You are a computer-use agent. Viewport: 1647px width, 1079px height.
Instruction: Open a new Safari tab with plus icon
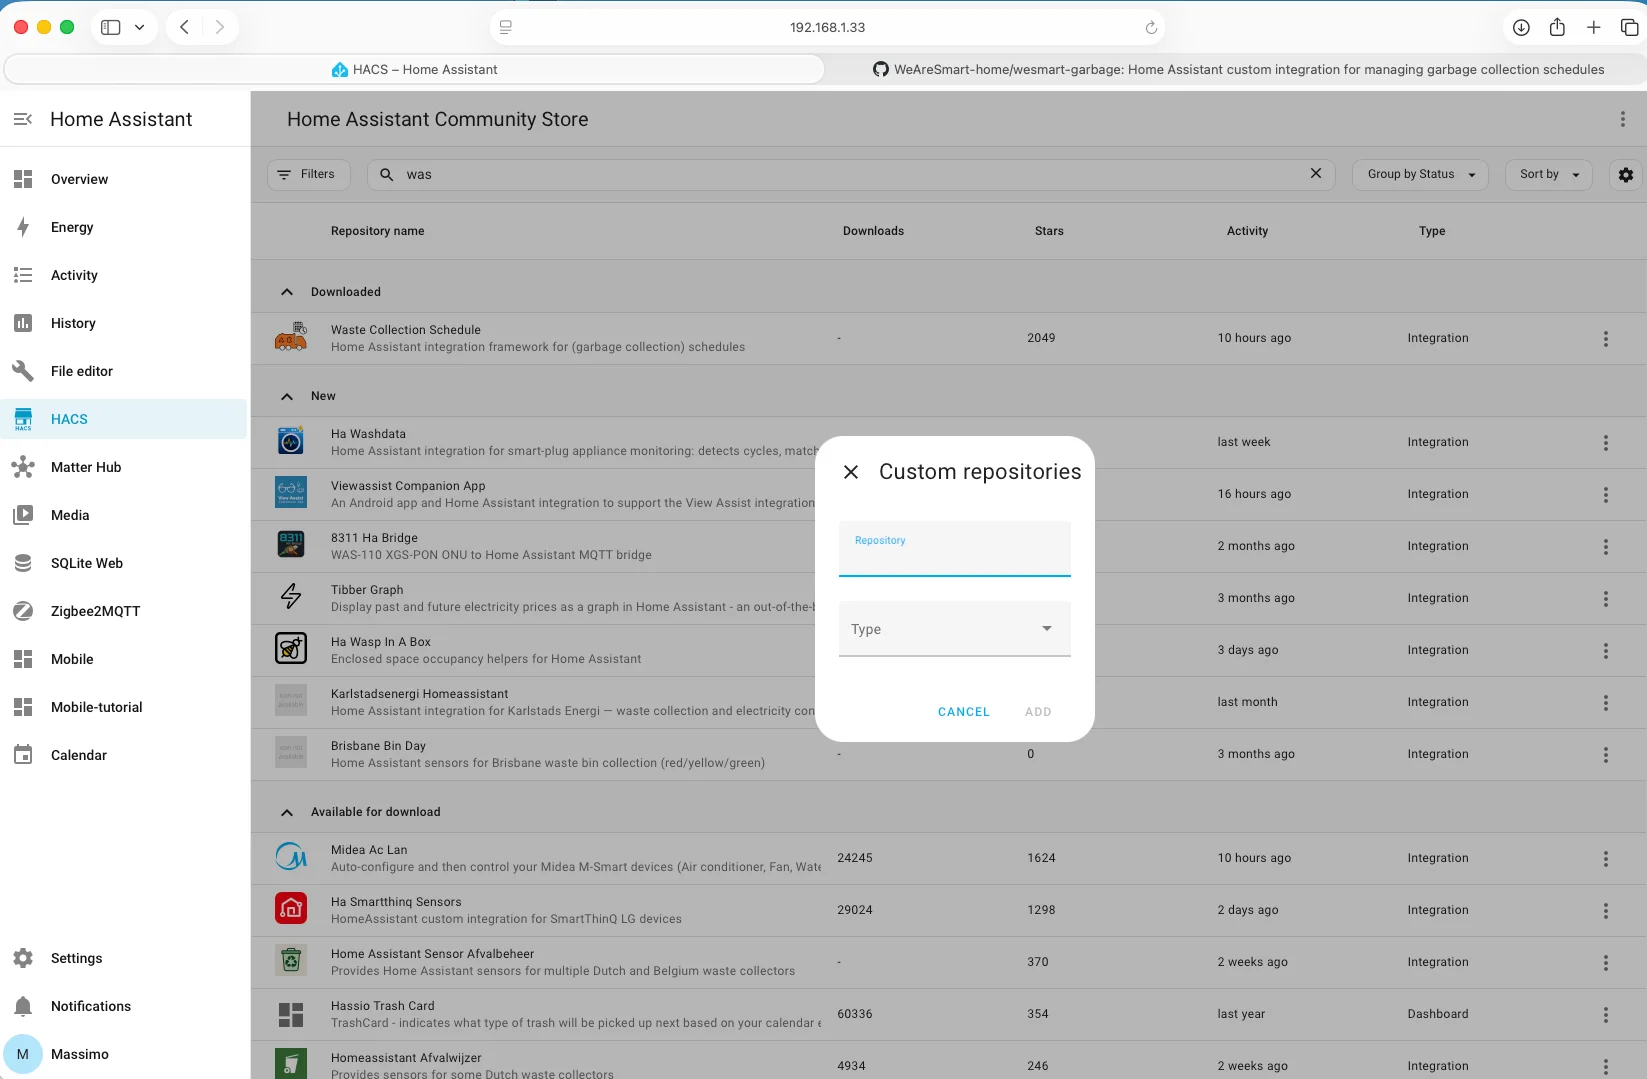pos(1594,28)
